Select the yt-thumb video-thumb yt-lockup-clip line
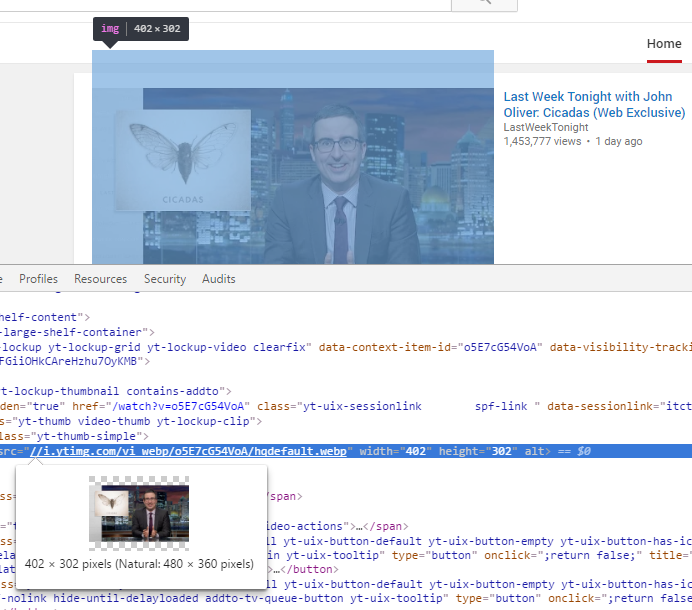This screenshot has width=692, height=610. 131,421
